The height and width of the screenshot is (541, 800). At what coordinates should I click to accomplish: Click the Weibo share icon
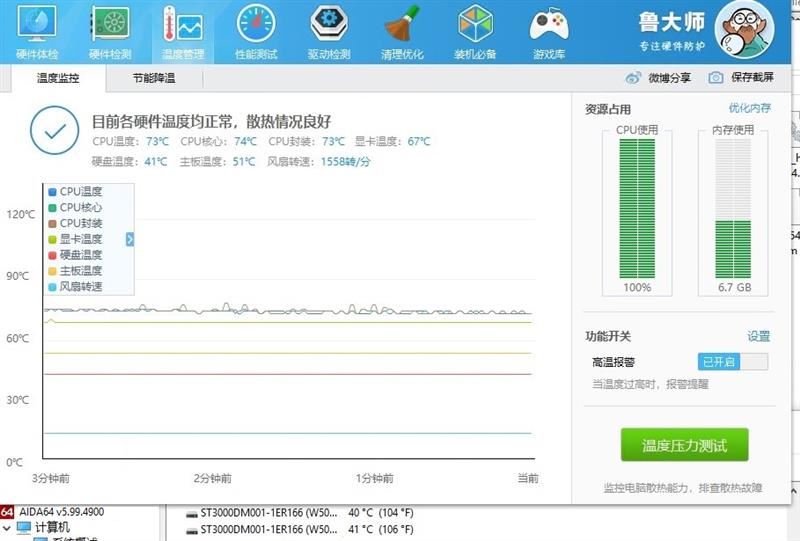coord(633,78)
